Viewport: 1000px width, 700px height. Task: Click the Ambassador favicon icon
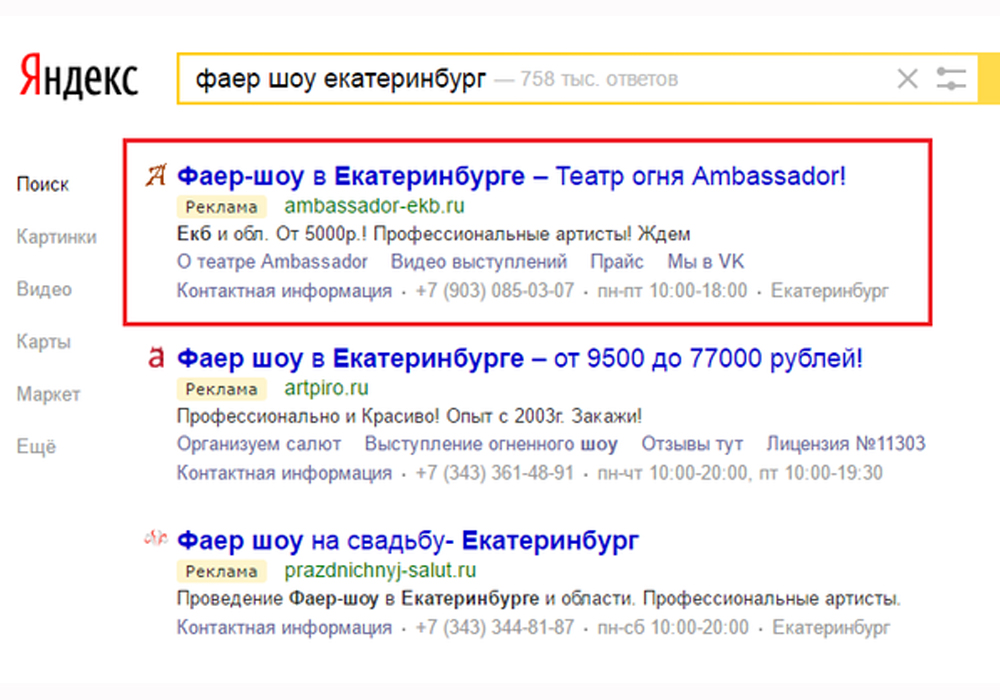[x=156, y=175]
